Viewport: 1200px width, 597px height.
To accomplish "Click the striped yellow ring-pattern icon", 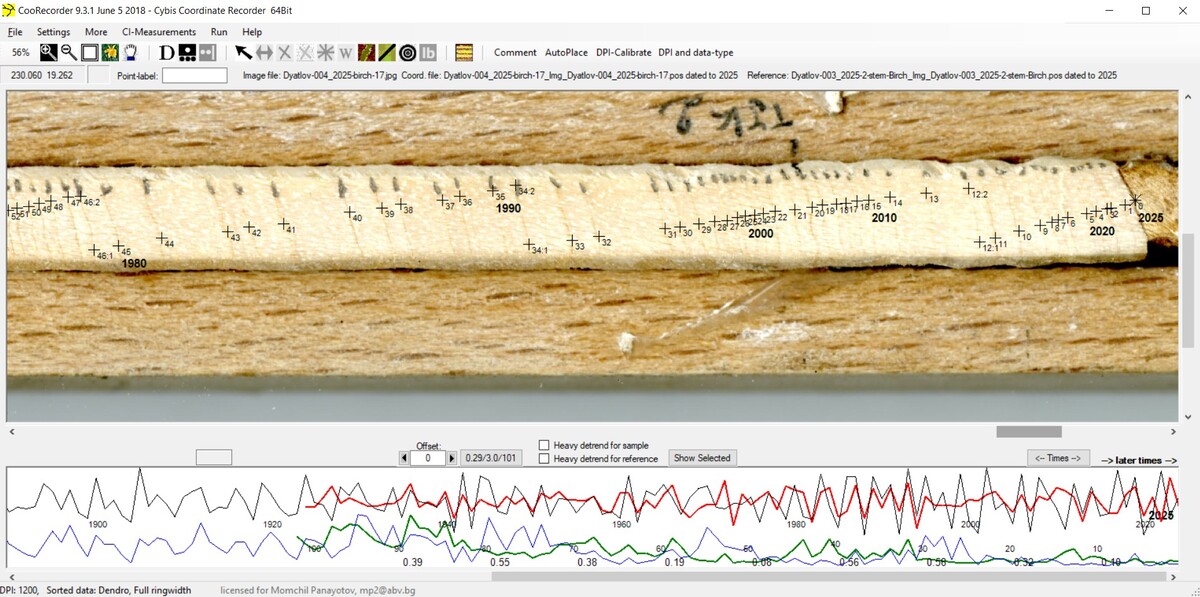I will 464,52.
